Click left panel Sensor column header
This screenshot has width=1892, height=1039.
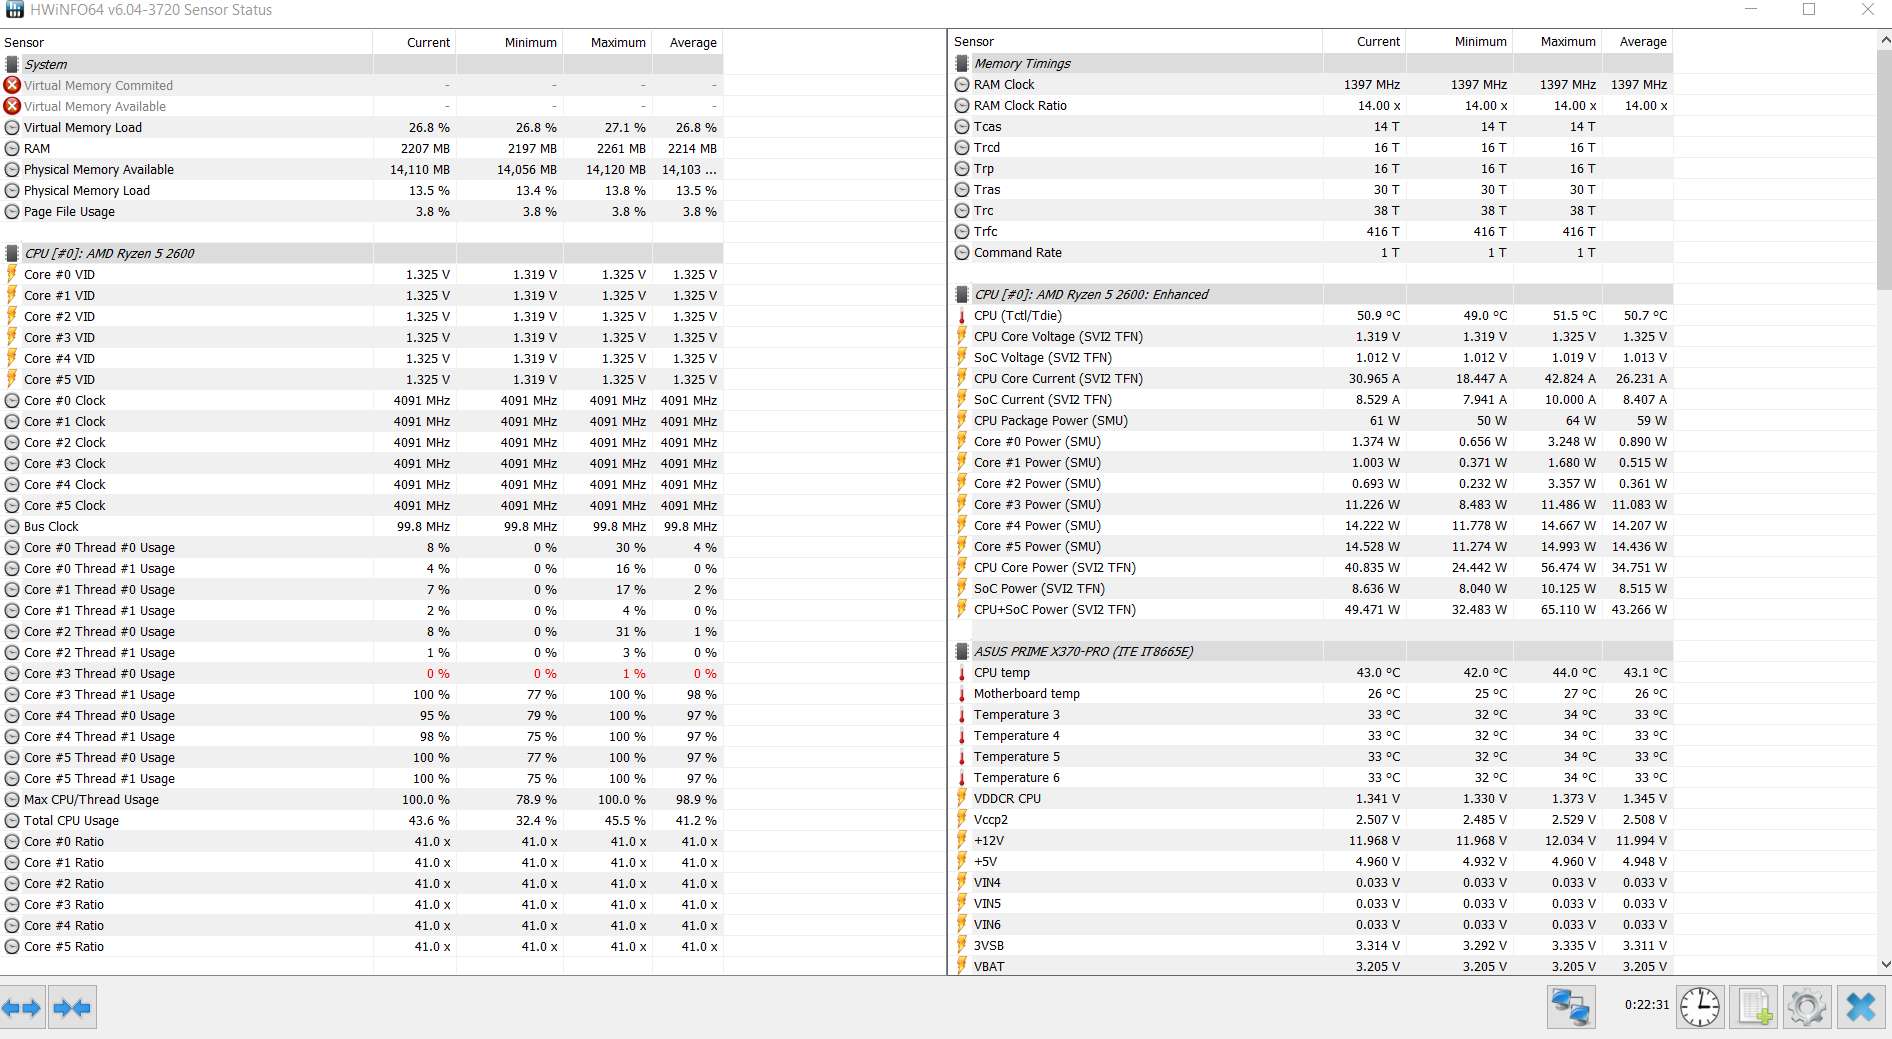pos(186,42)
